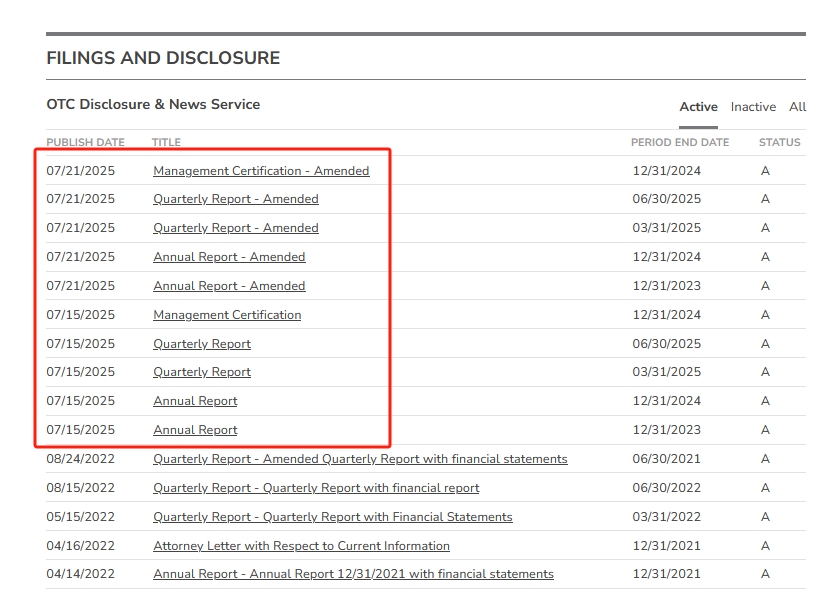Select the Active filings tab
Viewport: 824px width, 593px height.
click(698, 107)
